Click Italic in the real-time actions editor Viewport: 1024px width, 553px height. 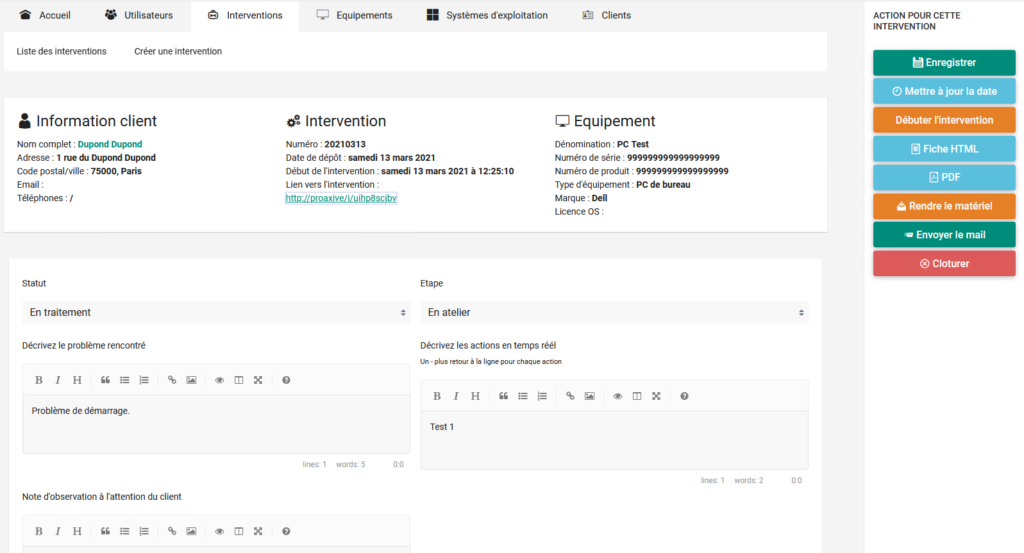[456, 396]
